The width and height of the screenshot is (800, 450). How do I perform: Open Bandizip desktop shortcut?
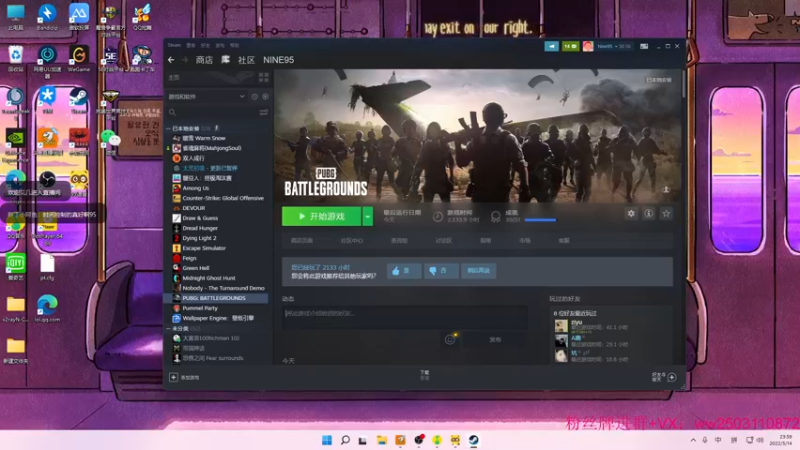pyautogui.click(x=47, y=17)
